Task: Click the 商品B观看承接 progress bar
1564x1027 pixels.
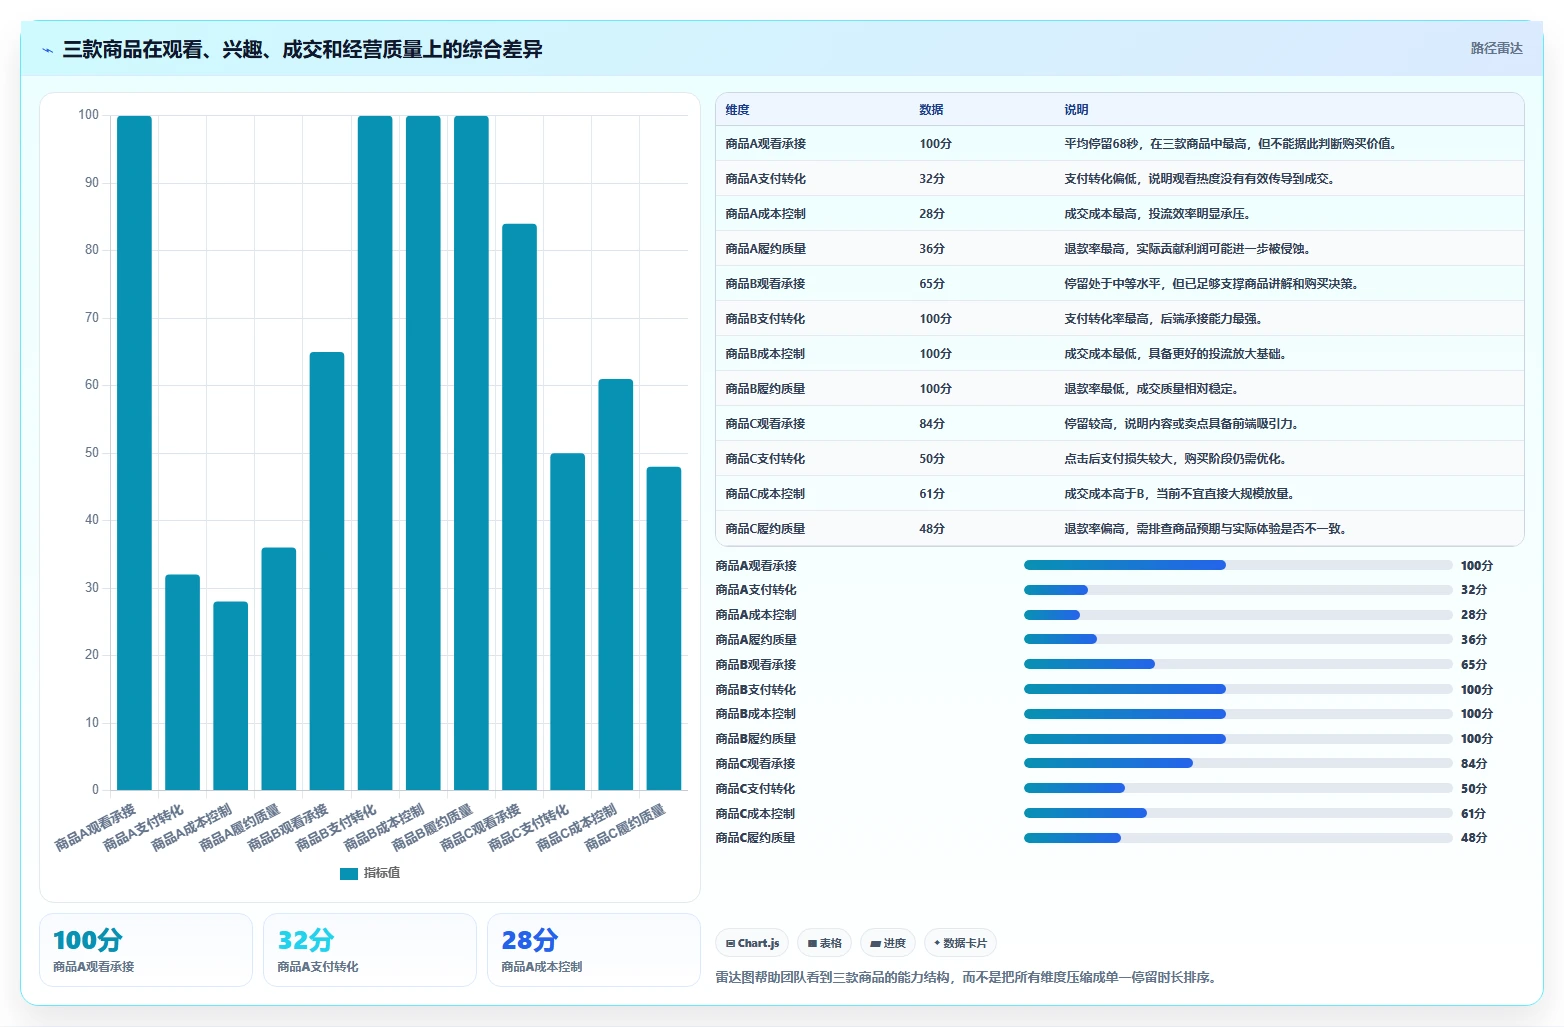Action: (1238, 664)
